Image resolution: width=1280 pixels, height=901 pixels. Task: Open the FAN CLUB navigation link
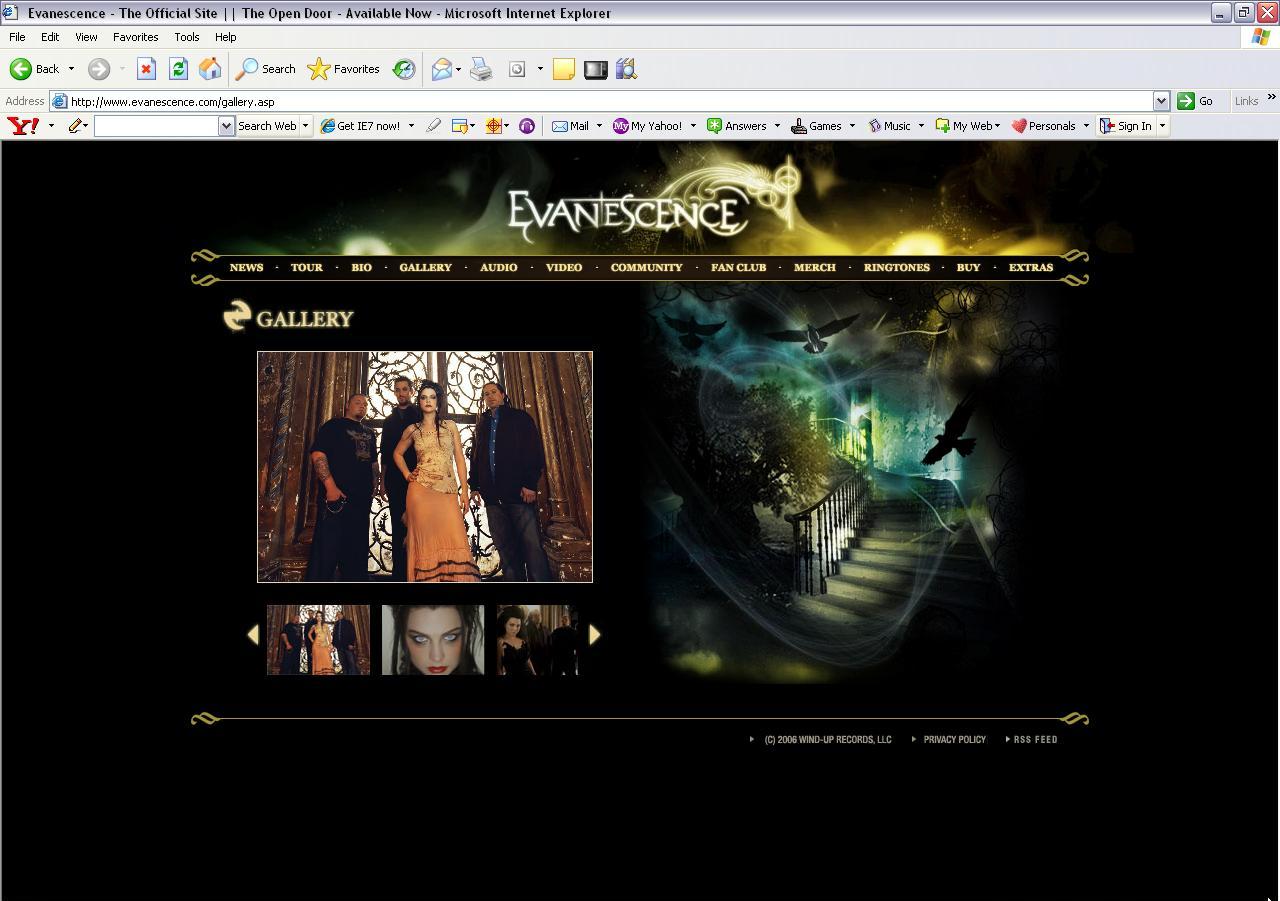click(738, 268)
